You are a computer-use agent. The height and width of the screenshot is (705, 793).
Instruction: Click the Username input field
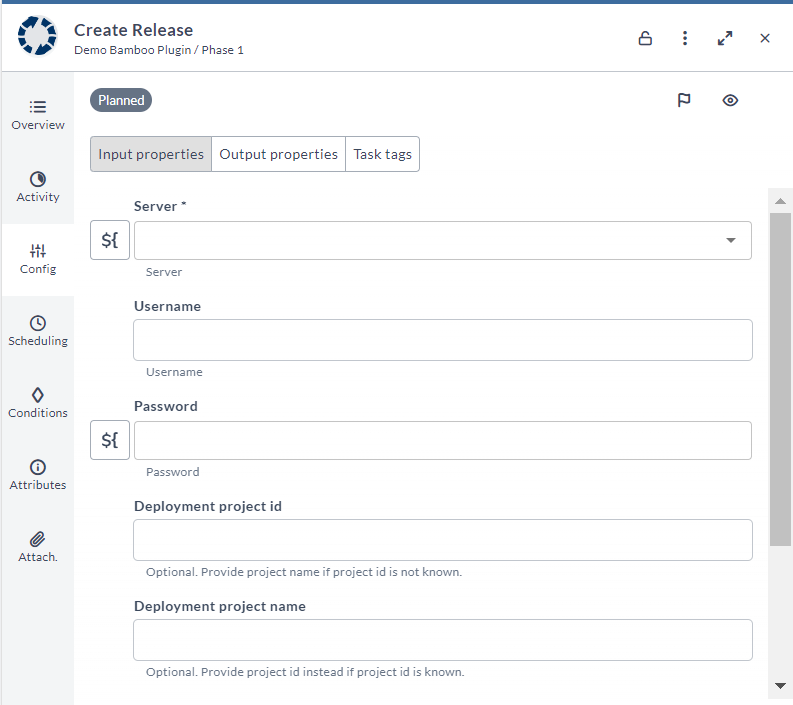tap(443, 340)
